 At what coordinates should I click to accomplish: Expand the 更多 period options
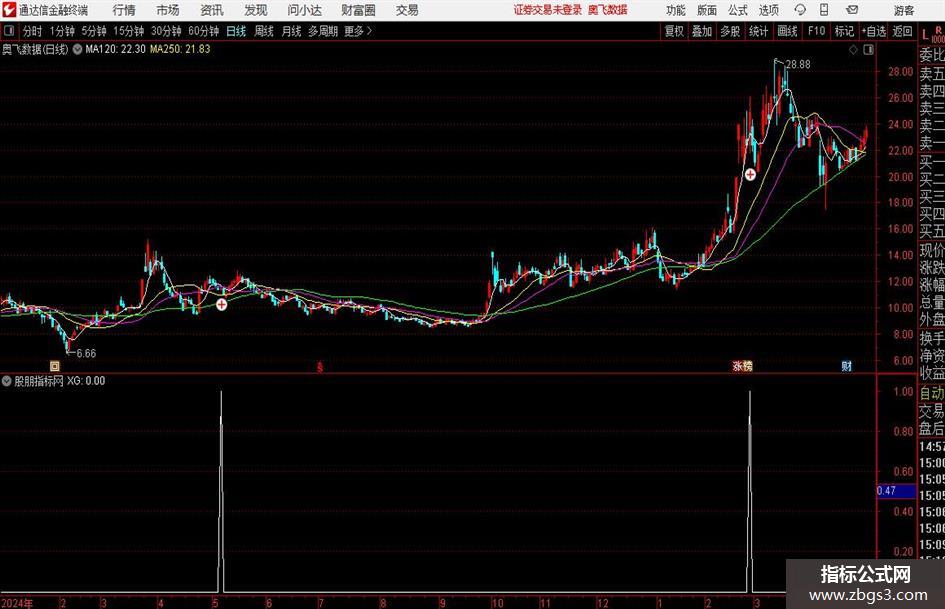[359, 31]
